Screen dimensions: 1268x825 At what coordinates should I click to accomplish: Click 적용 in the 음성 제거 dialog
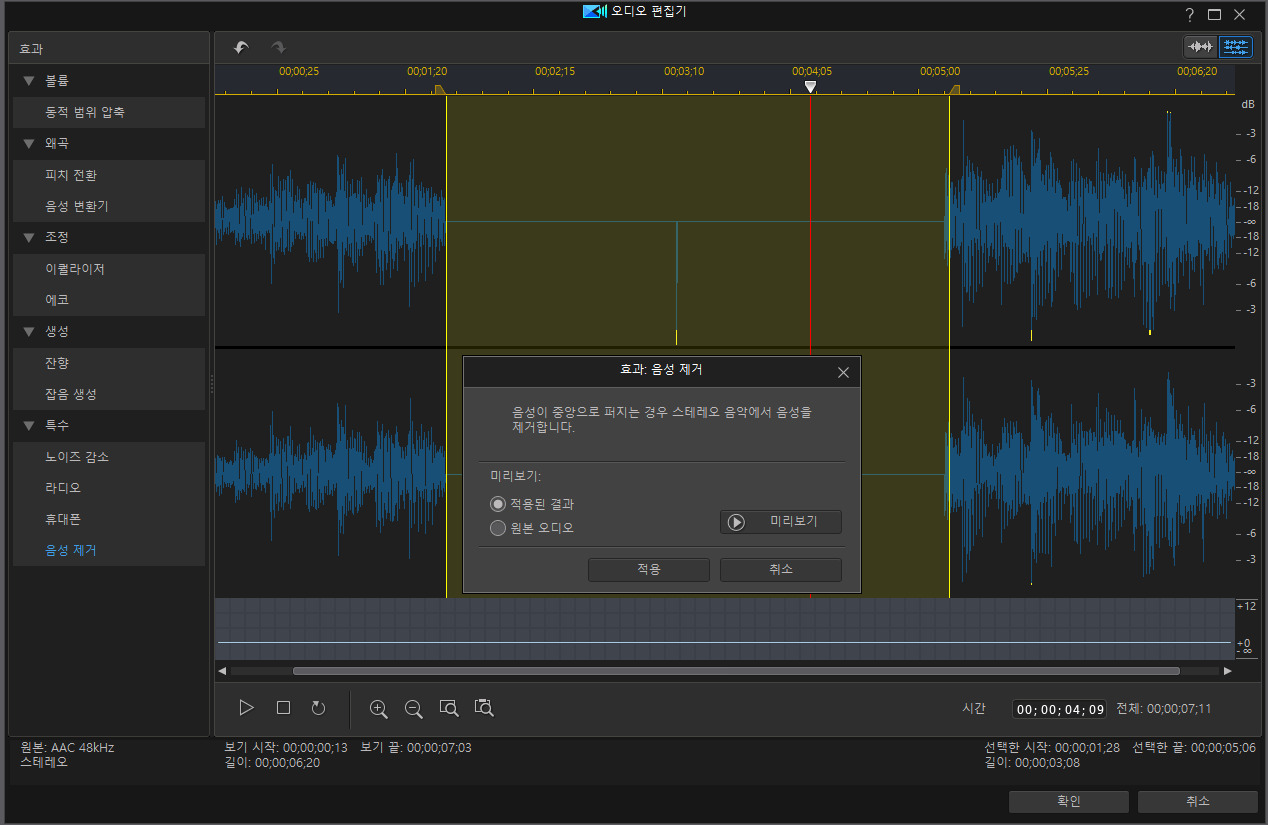[x=648, y=569]
